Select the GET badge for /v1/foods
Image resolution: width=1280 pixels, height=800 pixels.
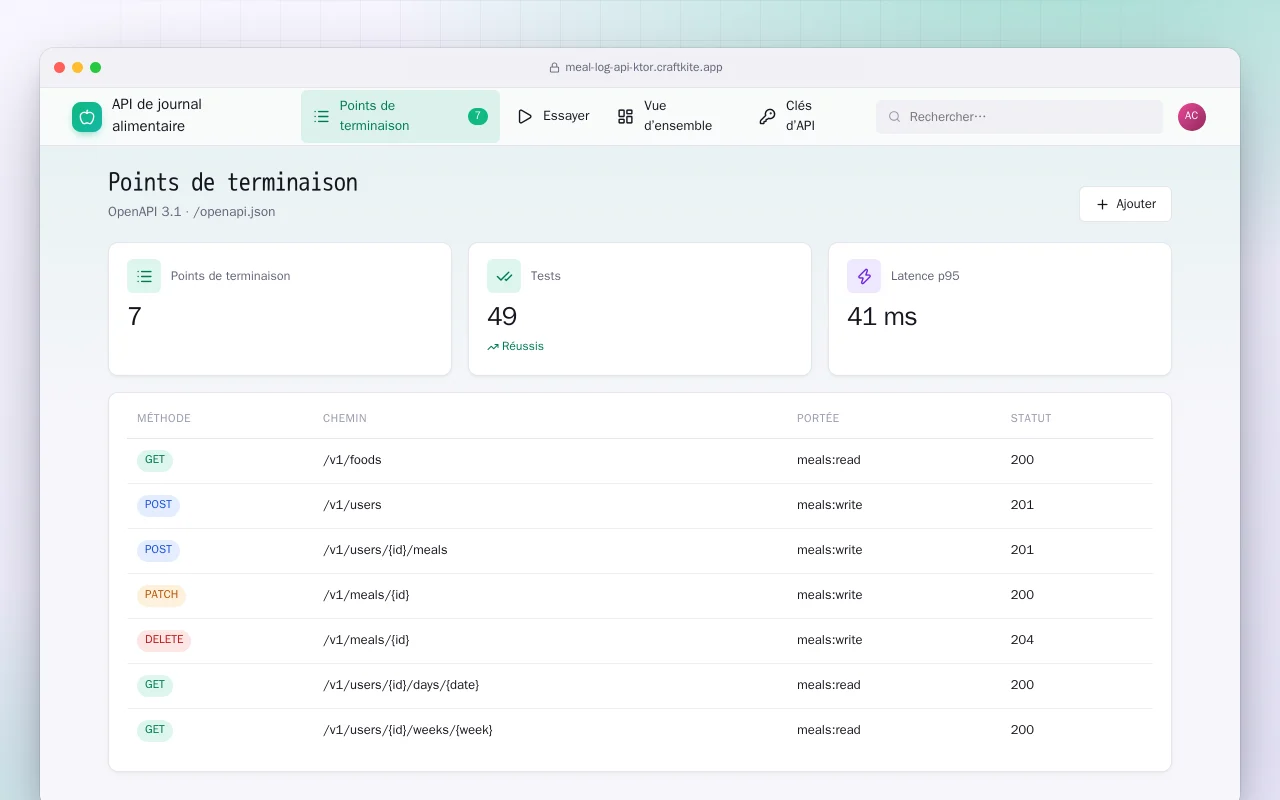(155, 460)
